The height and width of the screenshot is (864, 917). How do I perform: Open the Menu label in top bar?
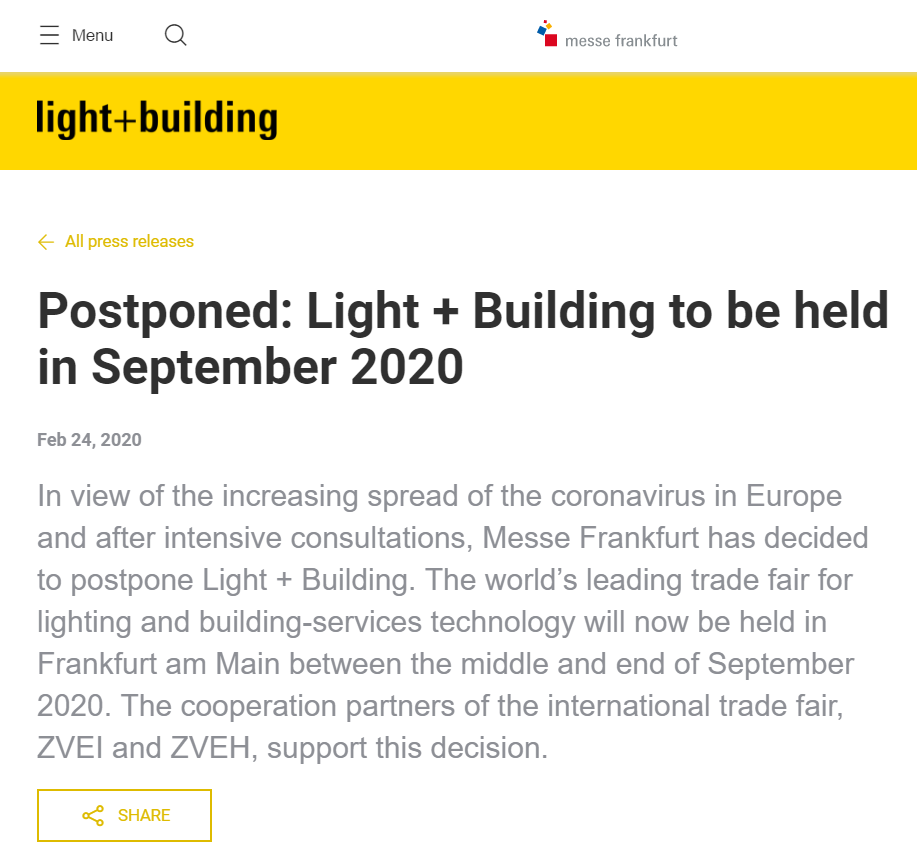[92, 36]
